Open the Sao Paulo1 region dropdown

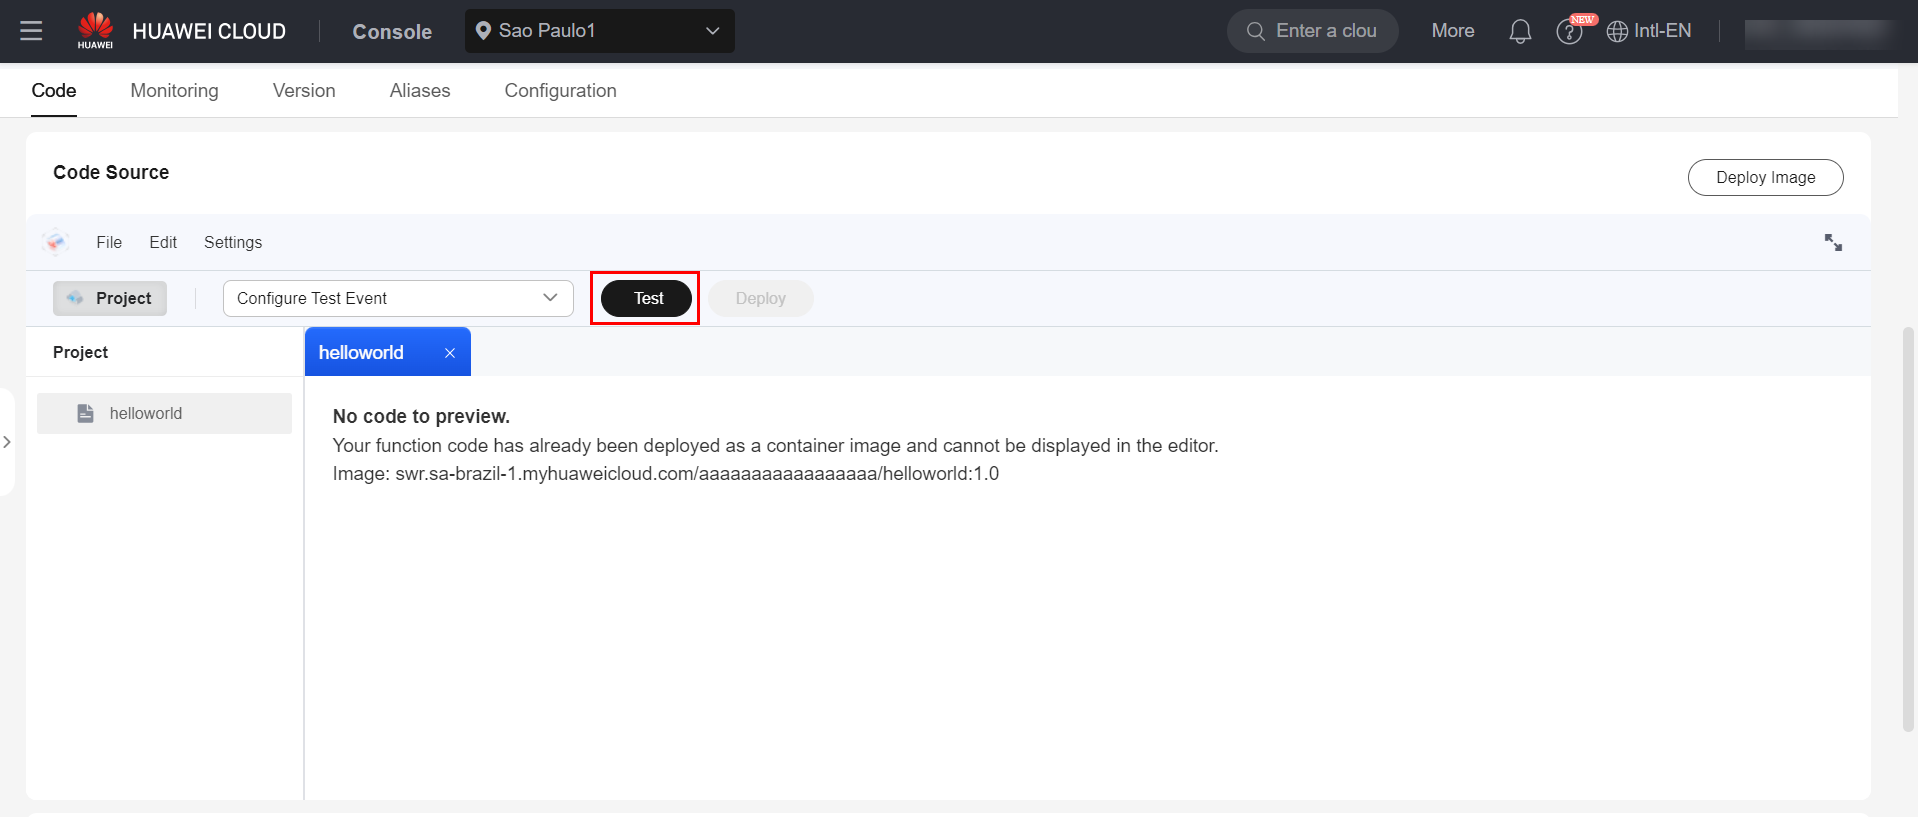tap(599, 31)
